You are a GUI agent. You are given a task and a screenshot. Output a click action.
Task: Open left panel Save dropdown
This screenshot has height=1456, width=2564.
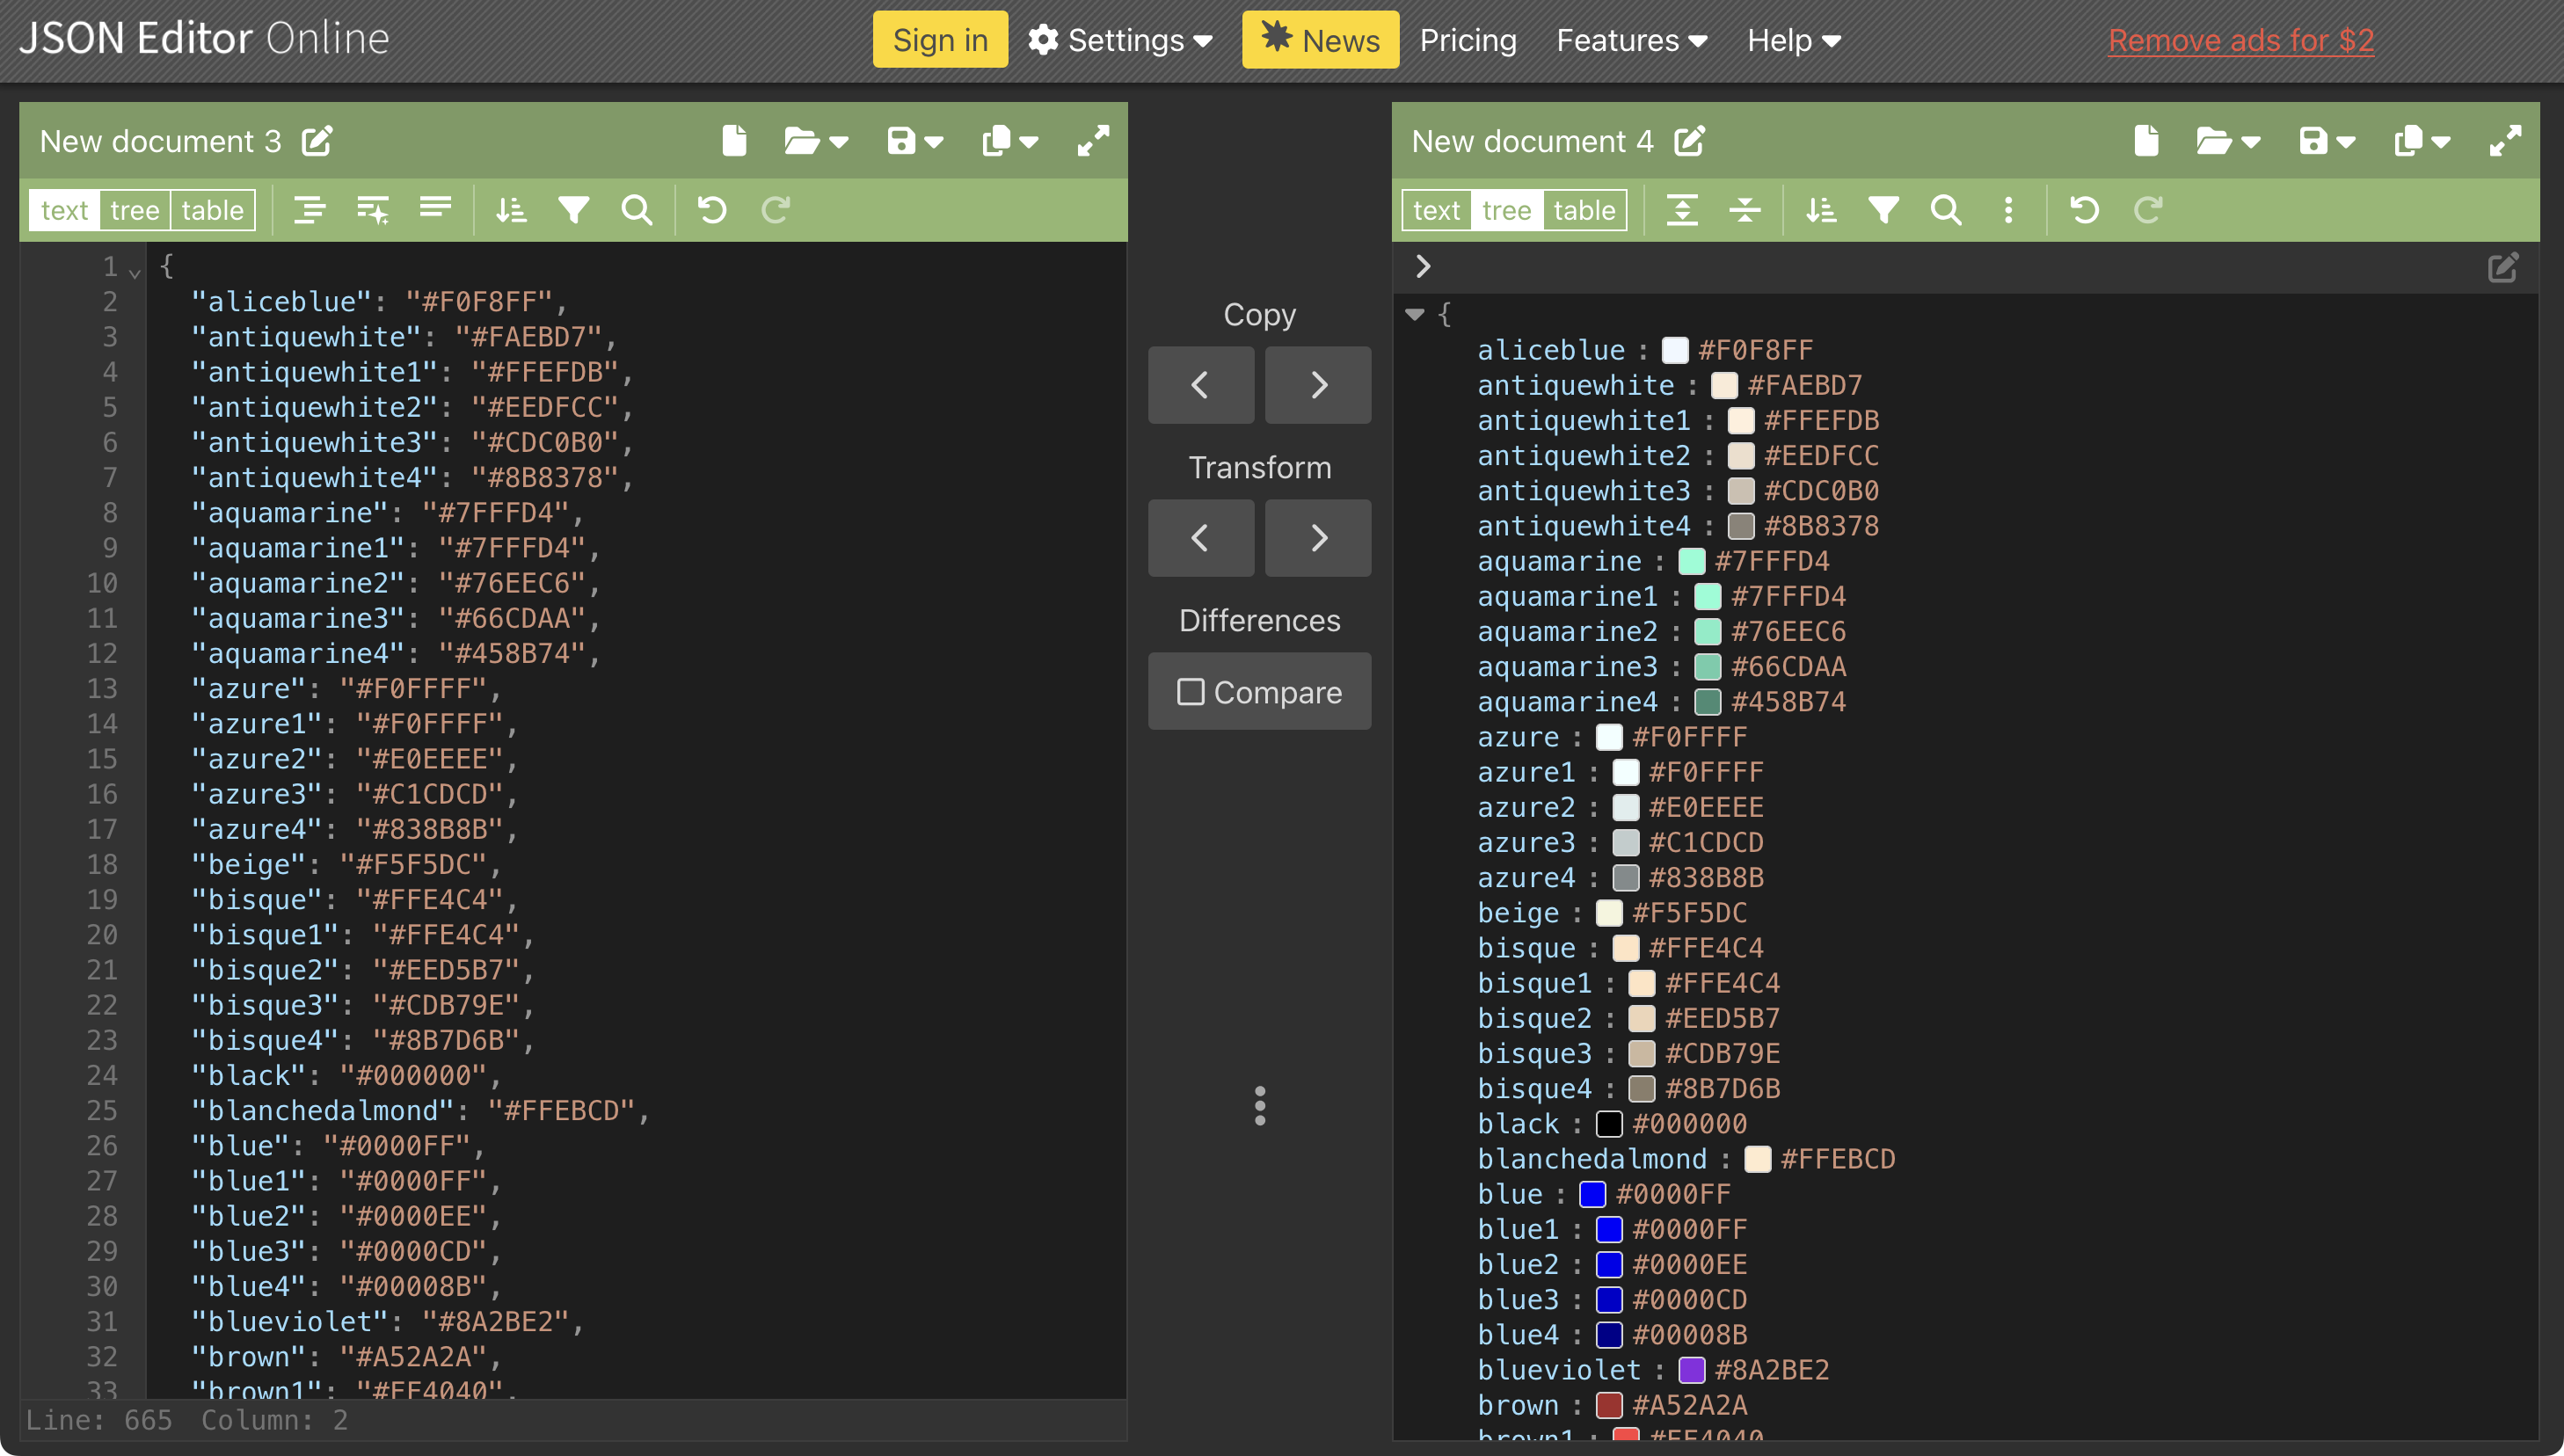point(915,141)
